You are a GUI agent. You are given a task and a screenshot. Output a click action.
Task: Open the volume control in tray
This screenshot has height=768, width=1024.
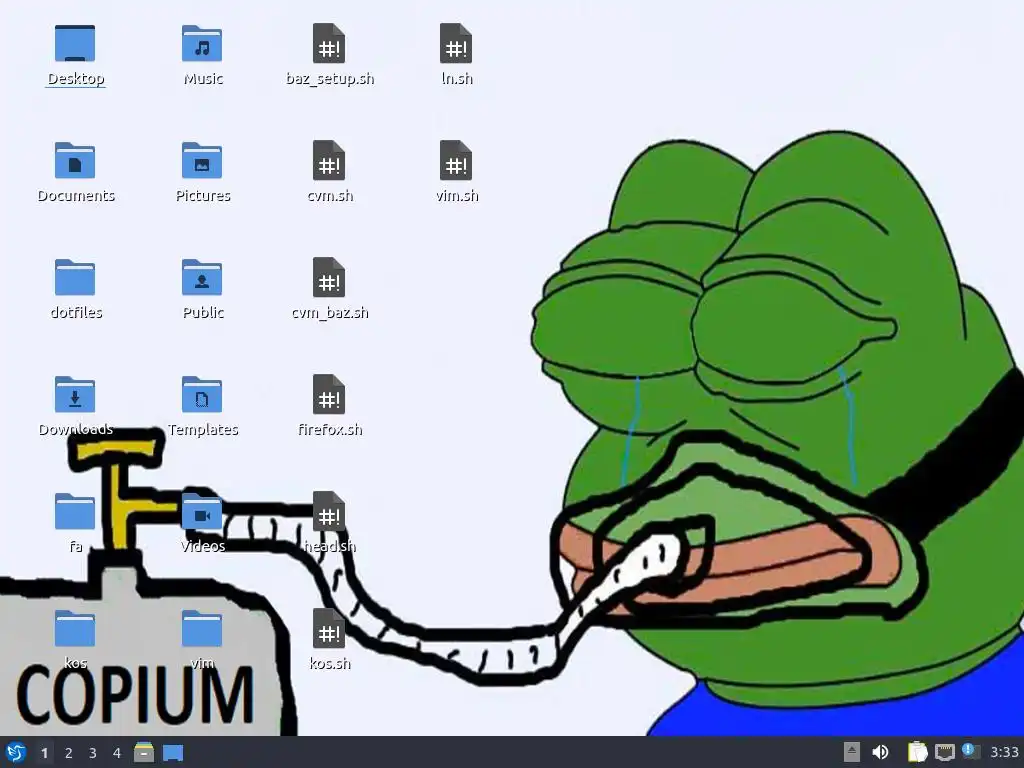[x=880, y=752]
